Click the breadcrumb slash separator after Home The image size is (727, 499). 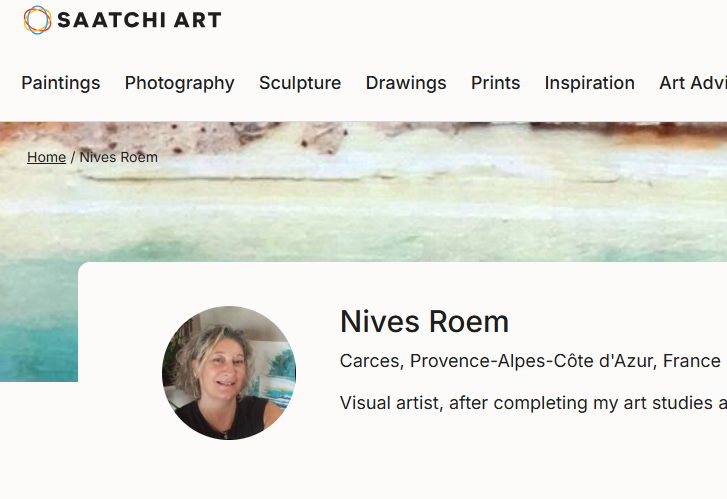[x=72, y=157]
